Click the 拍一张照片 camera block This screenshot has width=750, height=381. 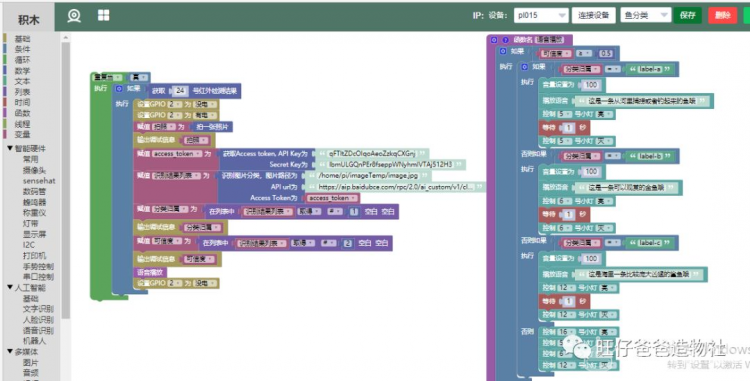(x=212, y=127)
